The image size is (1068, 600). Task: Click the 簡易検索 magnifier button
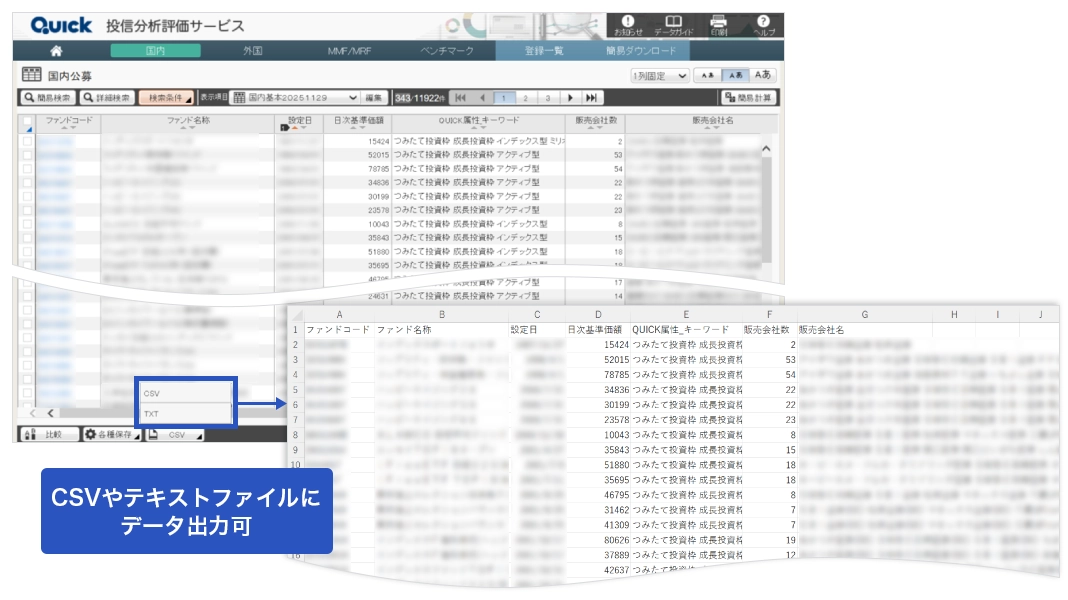[47, 98]
